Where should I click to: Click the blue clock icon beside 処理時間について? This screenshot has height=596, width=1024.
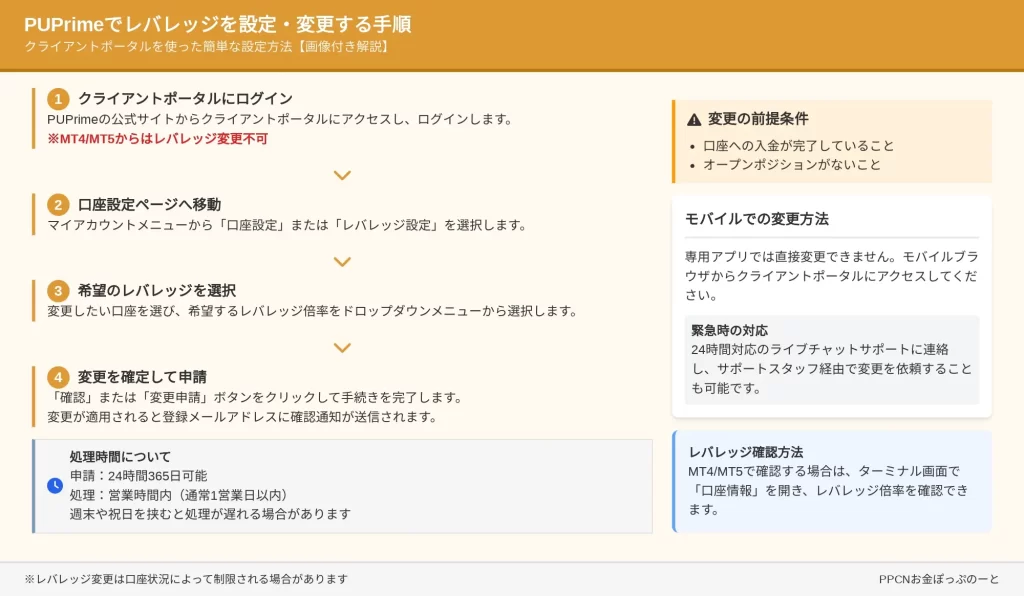55,485
